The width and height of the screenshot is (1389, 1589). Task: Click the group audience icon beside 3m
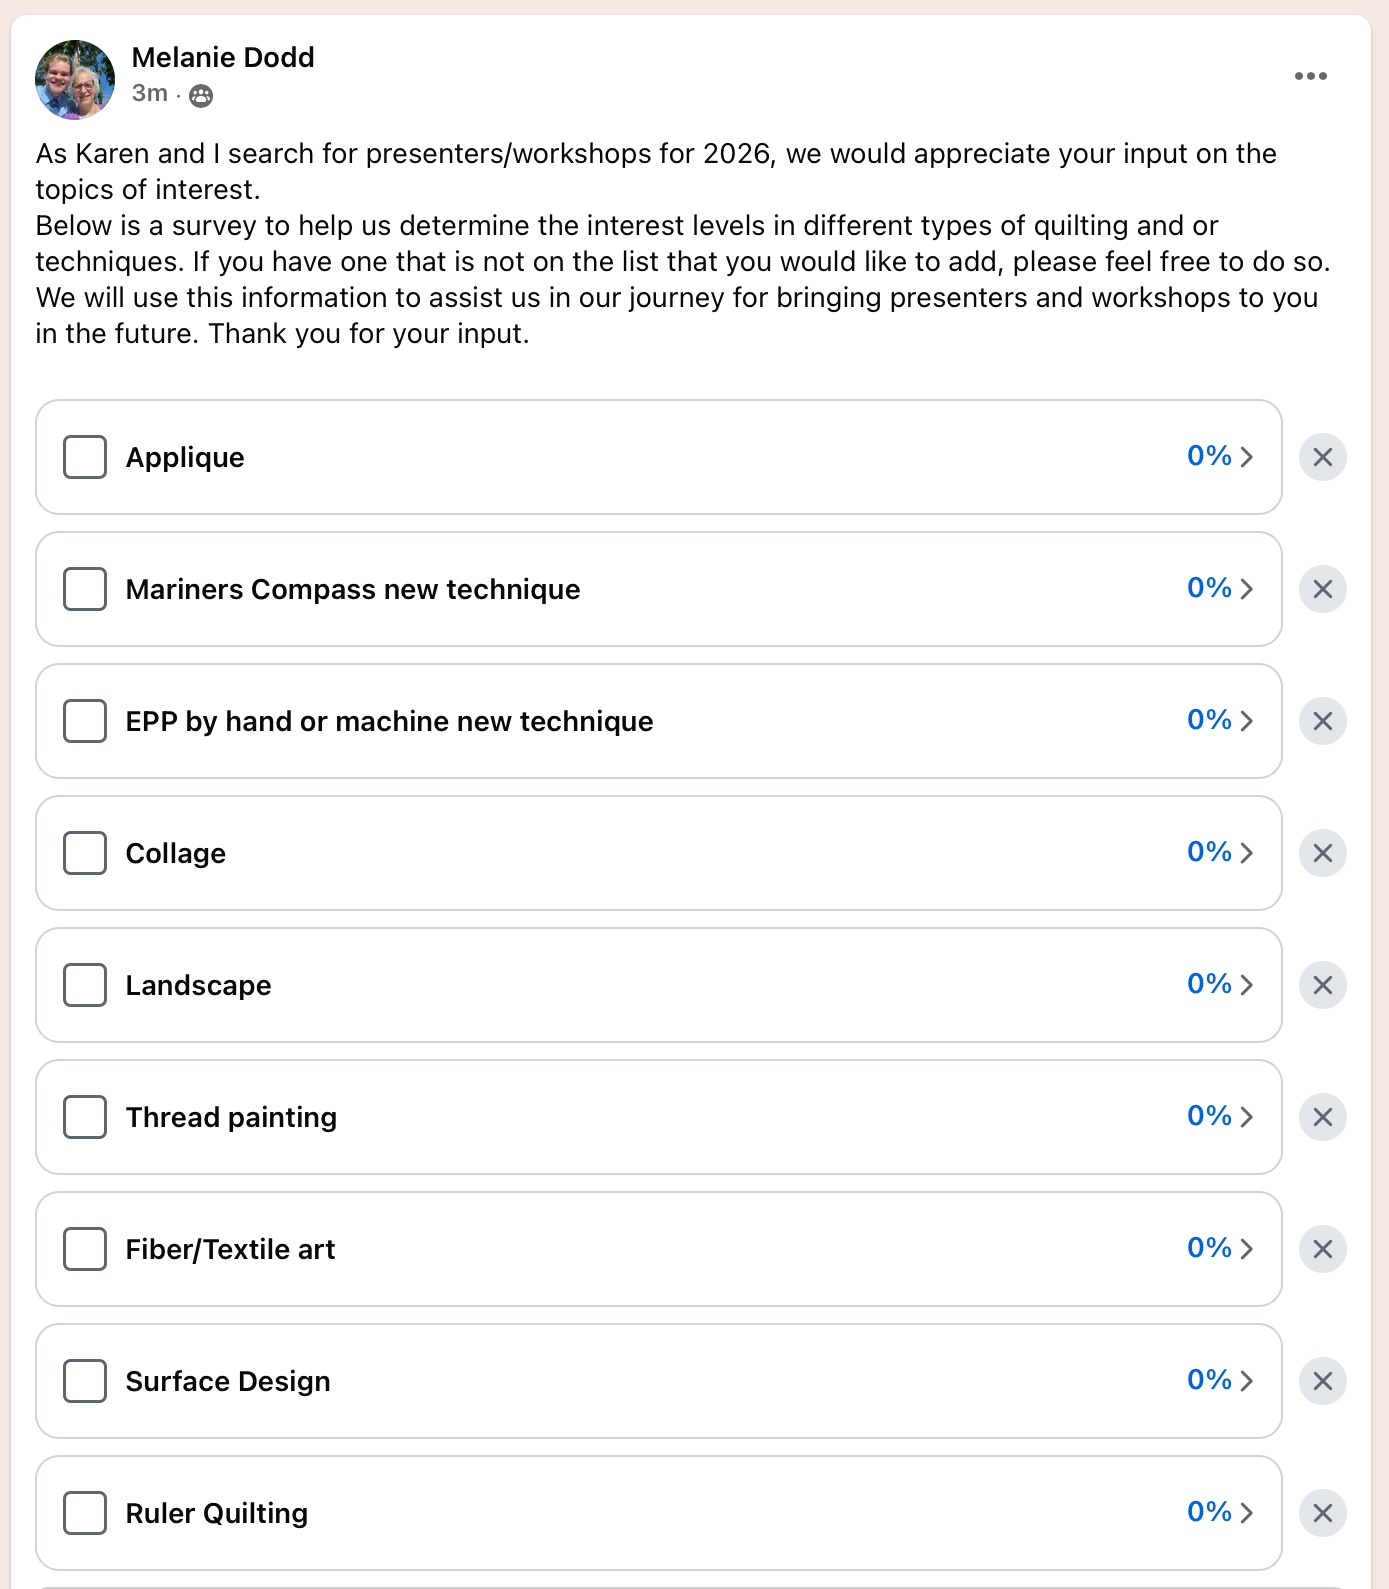point(201,95)
